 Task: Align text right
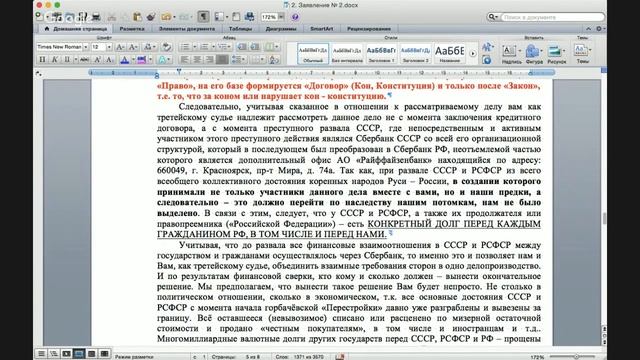(209, 60)
